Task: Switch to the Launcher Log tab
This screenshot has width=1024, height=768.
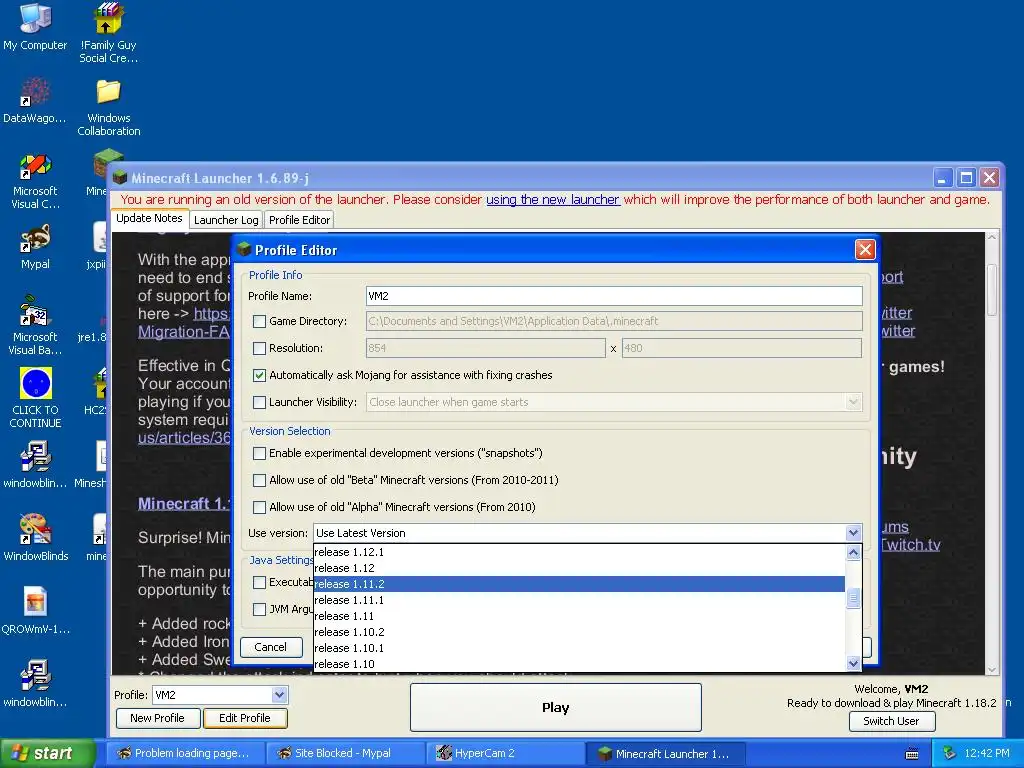Action: (x=226, y=220)
